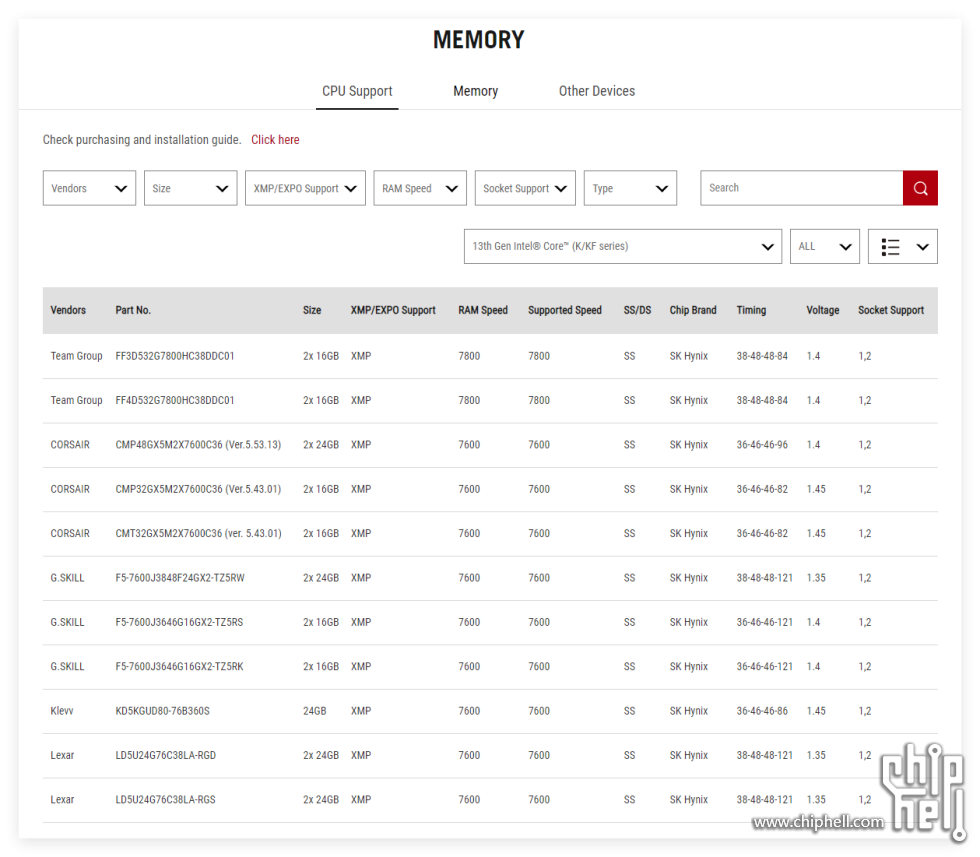This screenshot has height=857, width=980.
Task: Click the 24GB size cell for Klevv
Action: click(x=314, y=711)
